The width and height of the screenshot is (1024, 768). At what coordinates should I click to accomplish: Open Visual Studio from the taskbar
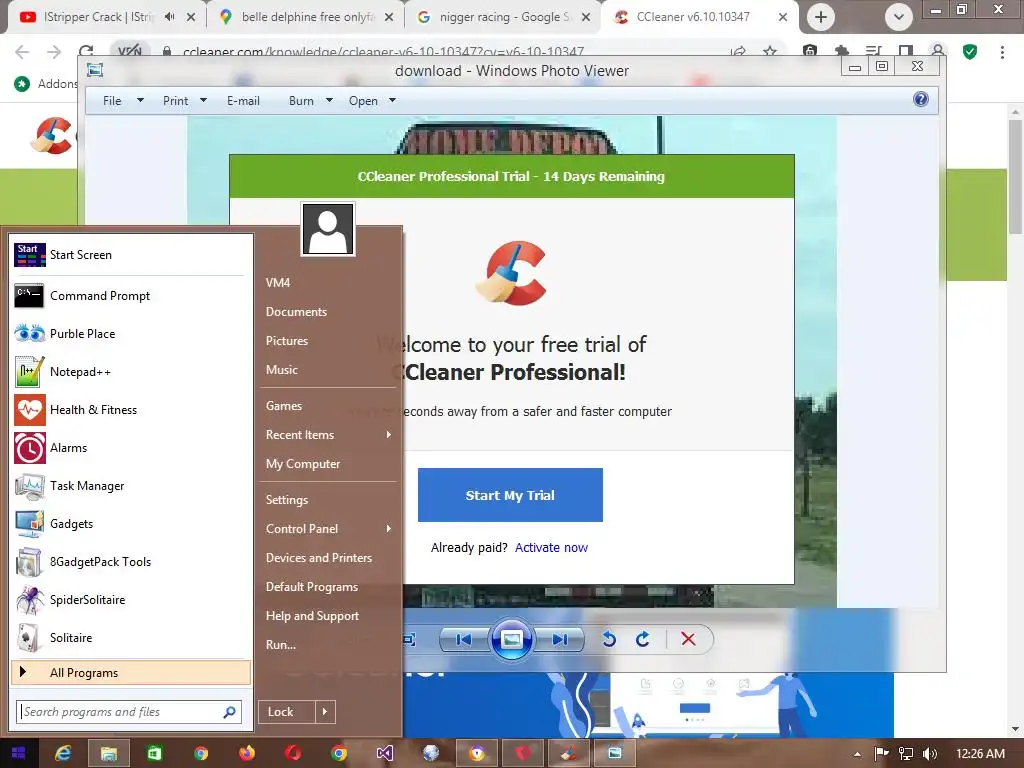tap(385, 754)
